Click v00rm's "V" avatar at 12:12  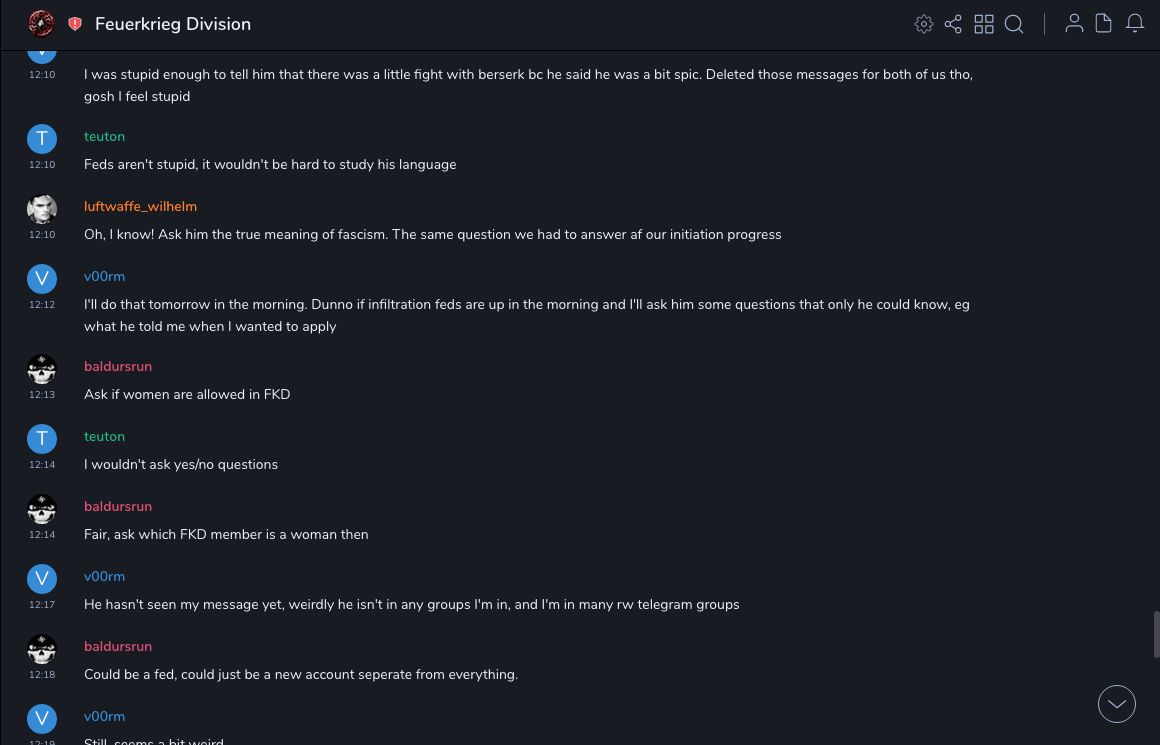pos(41,278)
